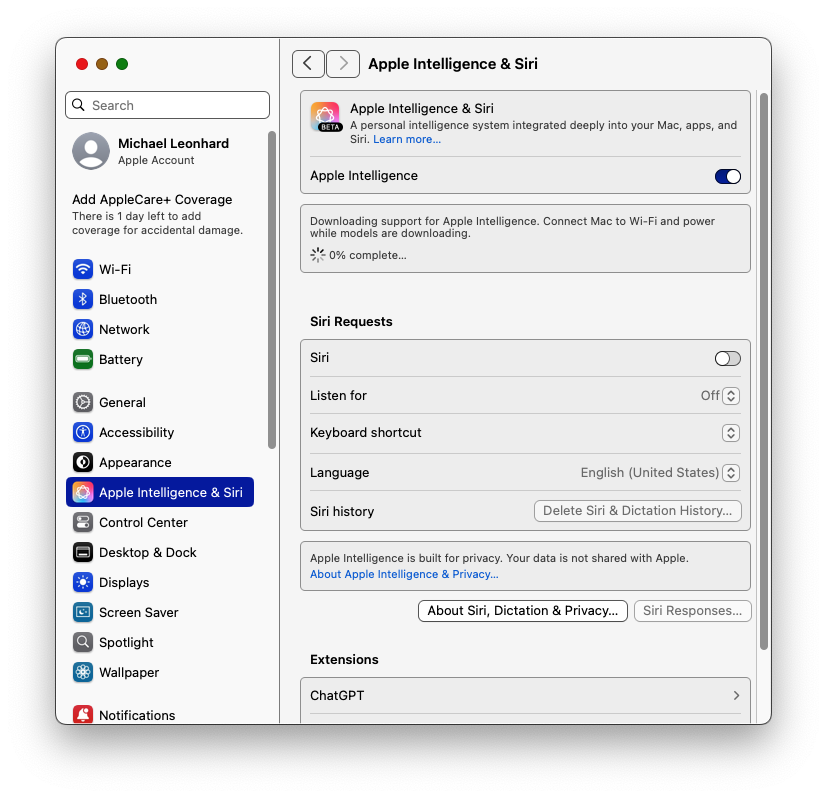Click the Apple Intelligence & Siri sidebar icon
Screen dimensions: 827x798
[x=83, y=493]
